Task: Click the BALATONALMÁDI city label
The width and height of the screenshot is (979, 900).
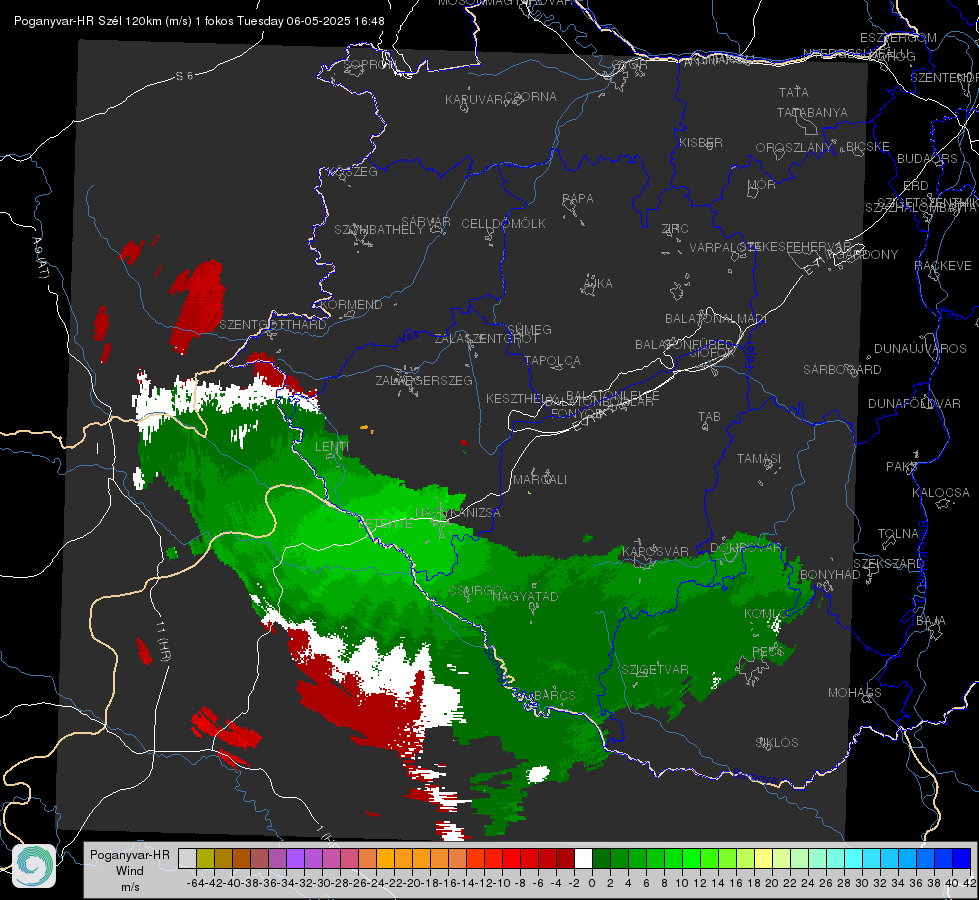Action: pos(716,319)
